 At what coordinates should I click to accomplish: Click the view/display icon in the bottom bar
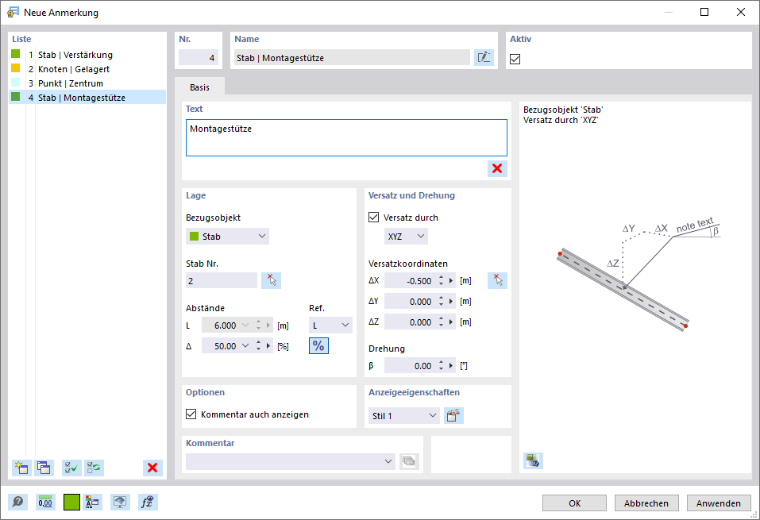120,503
